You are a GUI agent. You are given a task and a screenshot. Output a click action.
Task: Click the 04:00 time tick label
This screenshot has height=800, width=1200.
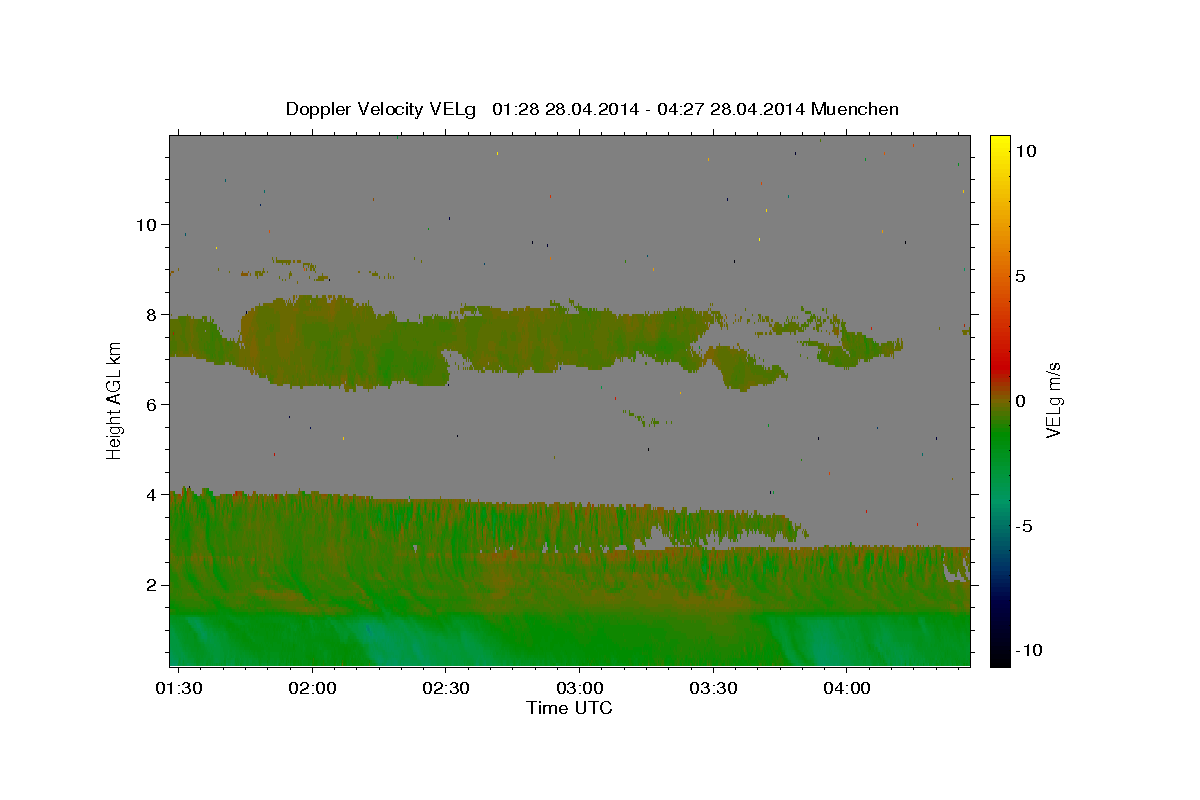click(x=847, y=689)
